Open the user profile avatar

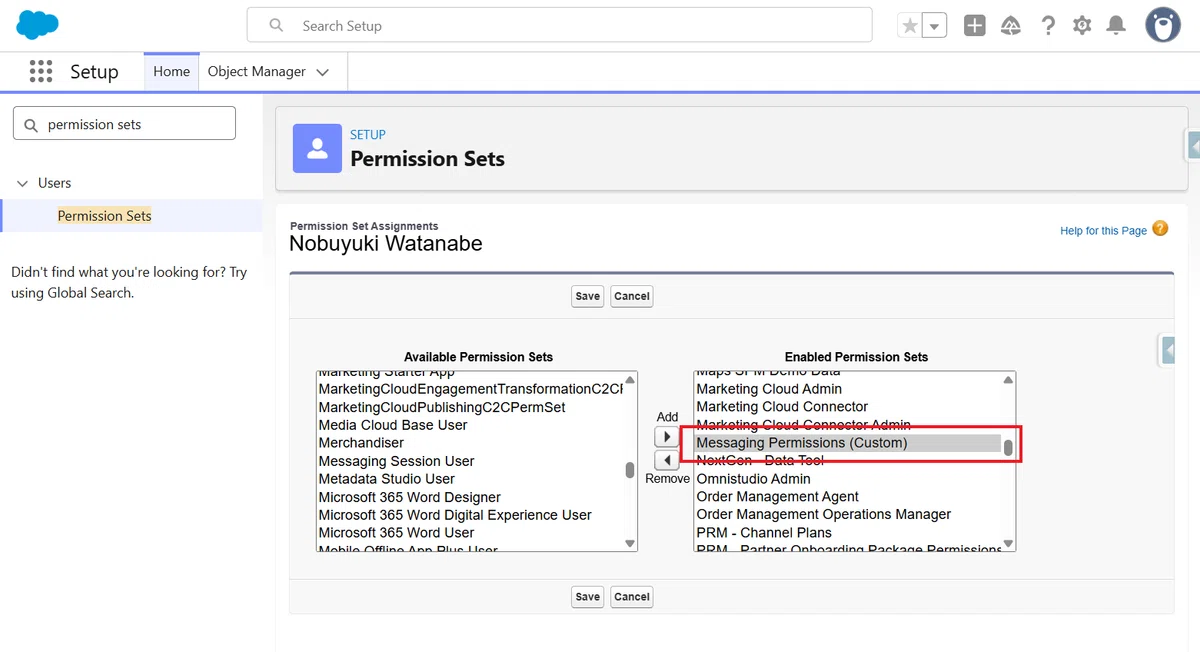1163,25
